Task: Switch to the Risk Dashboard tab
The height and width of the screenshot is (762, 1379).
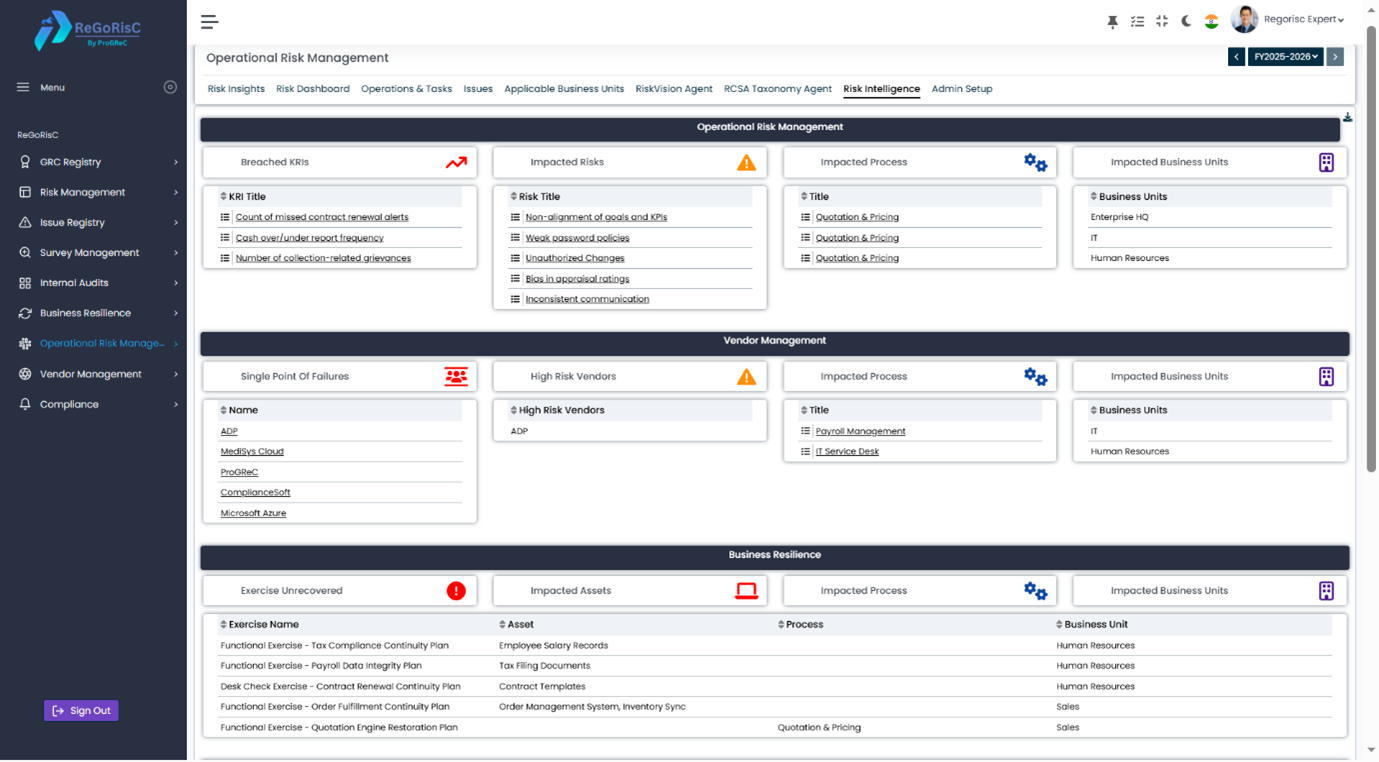Action: (x=312, y=89)
